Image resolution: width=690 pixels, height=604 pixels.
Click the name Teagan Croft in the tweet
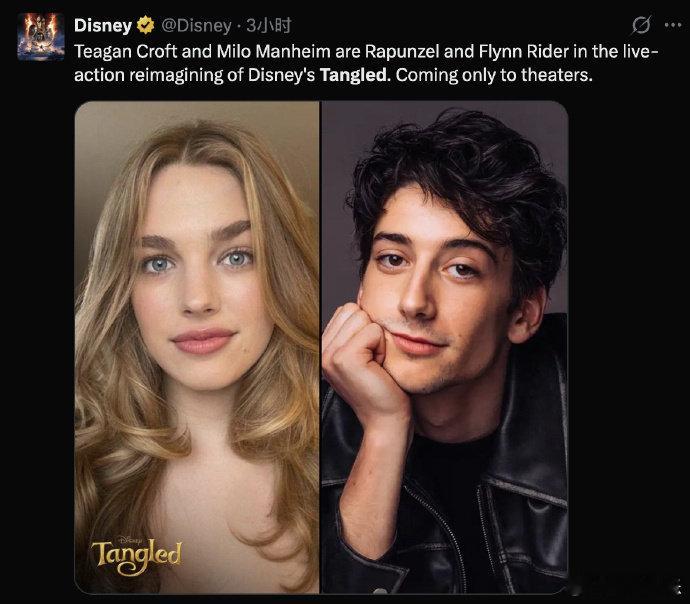coord(122,53)
